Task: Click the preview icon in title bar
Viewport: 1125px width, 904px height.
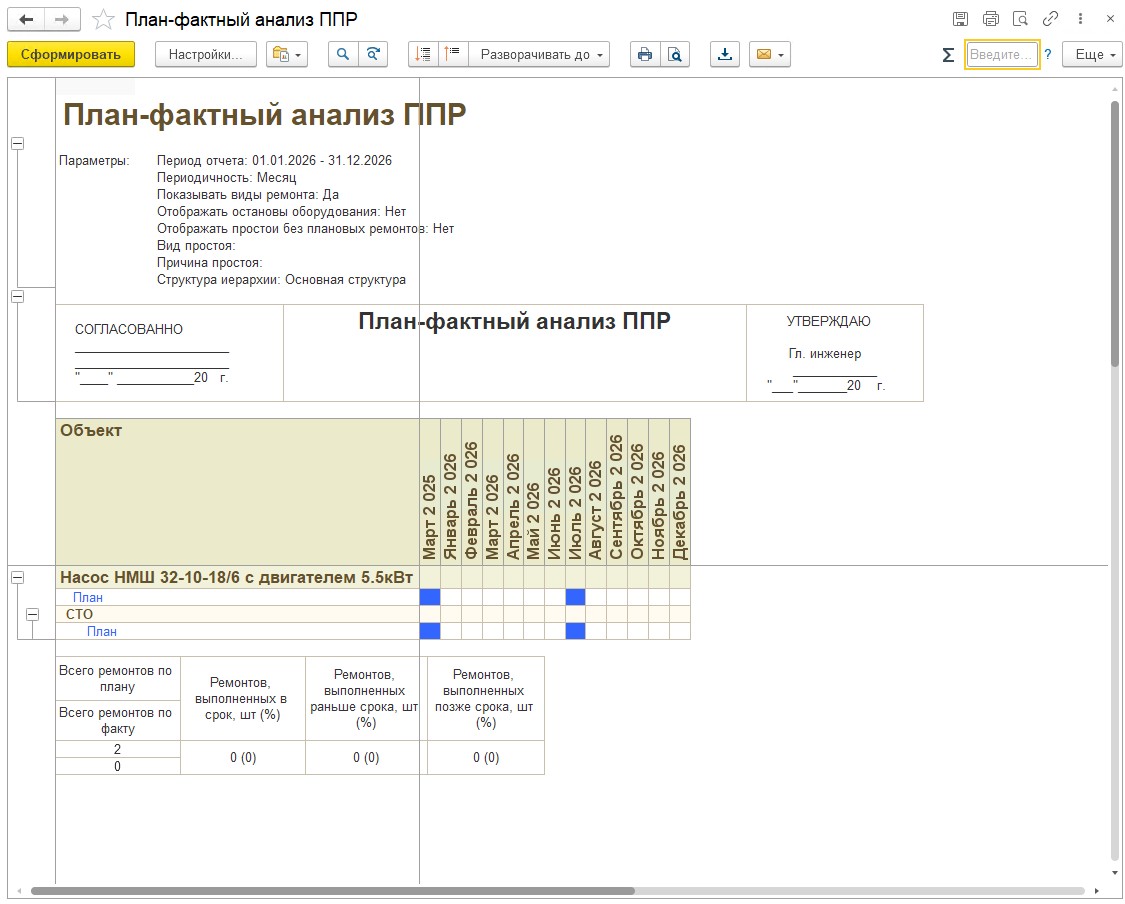Action: (1020, 19)
